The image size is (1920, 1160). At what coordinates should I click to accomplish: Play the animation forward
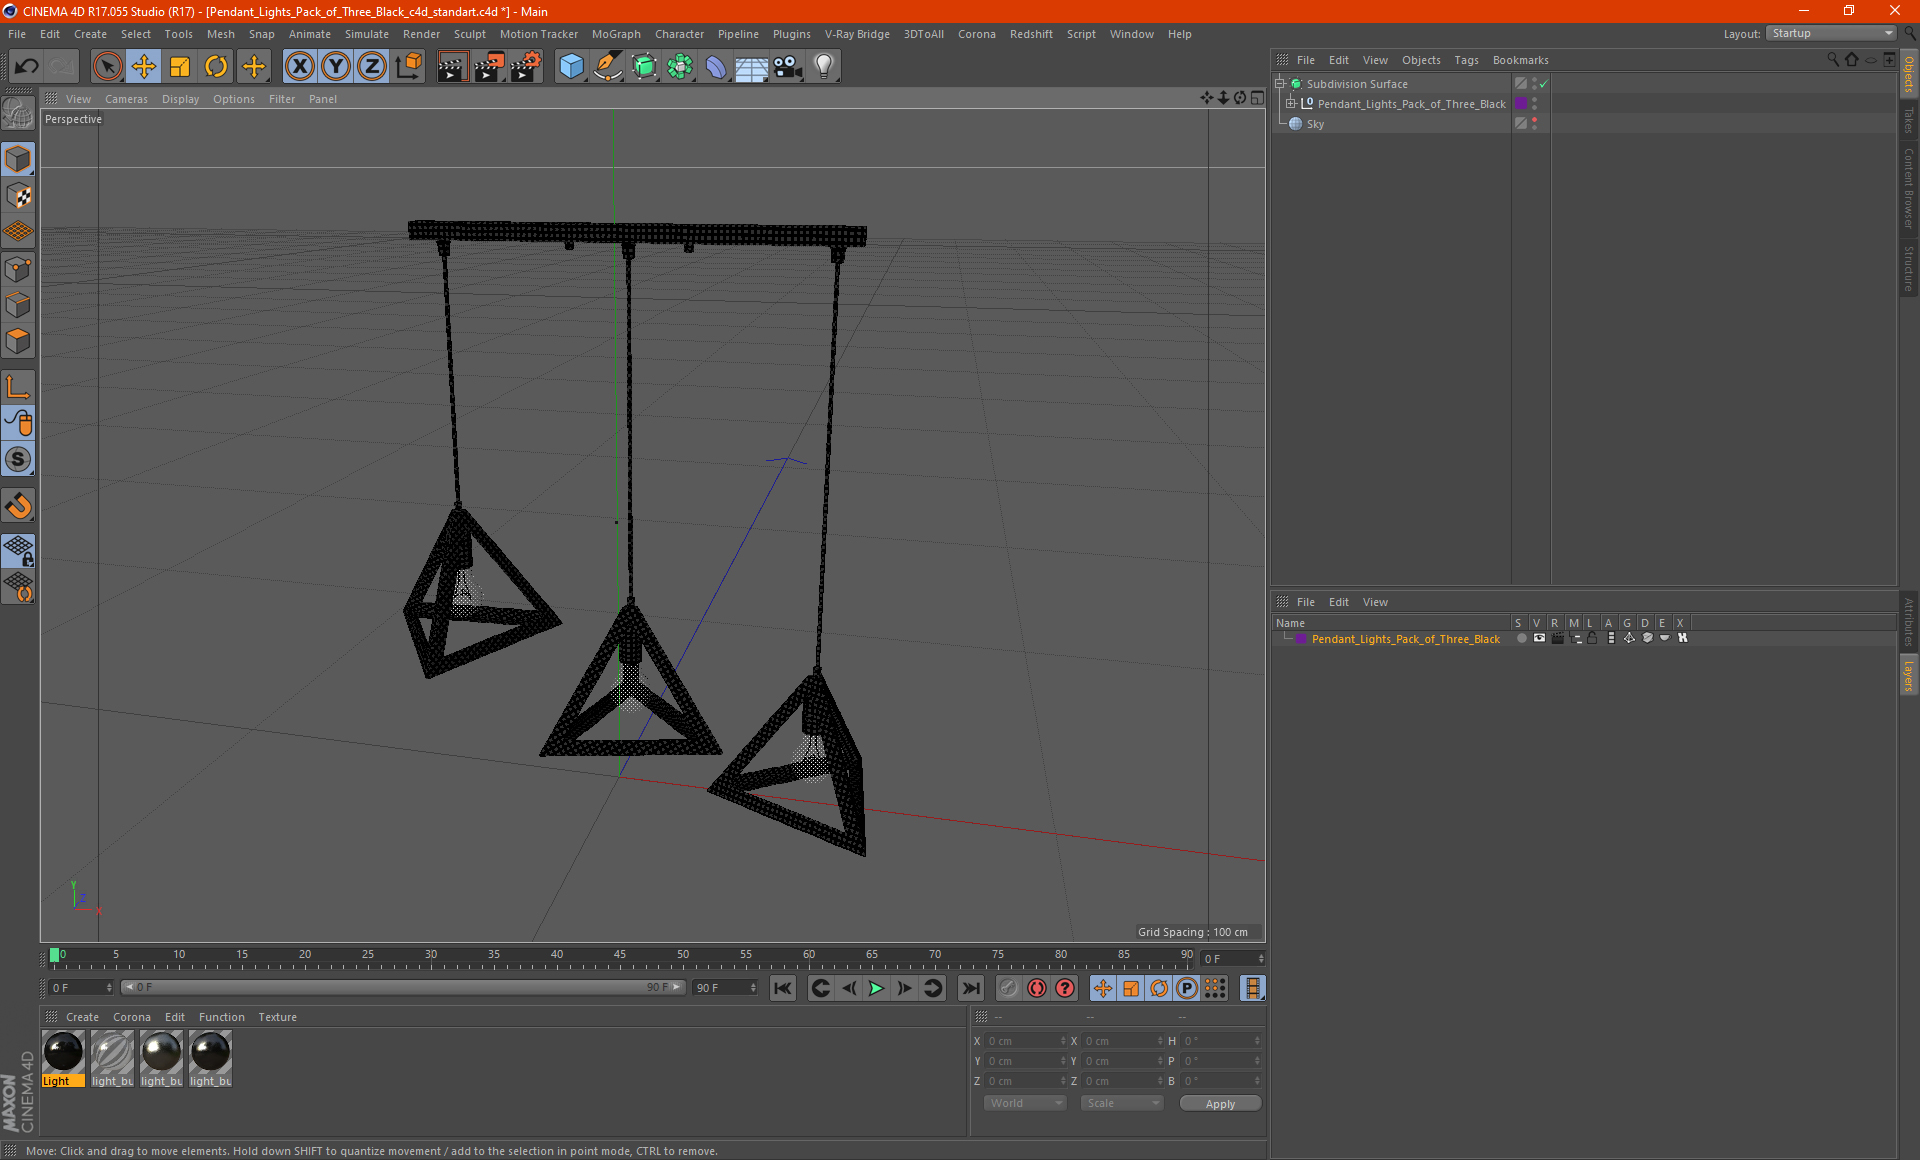(x=876, y=988)
